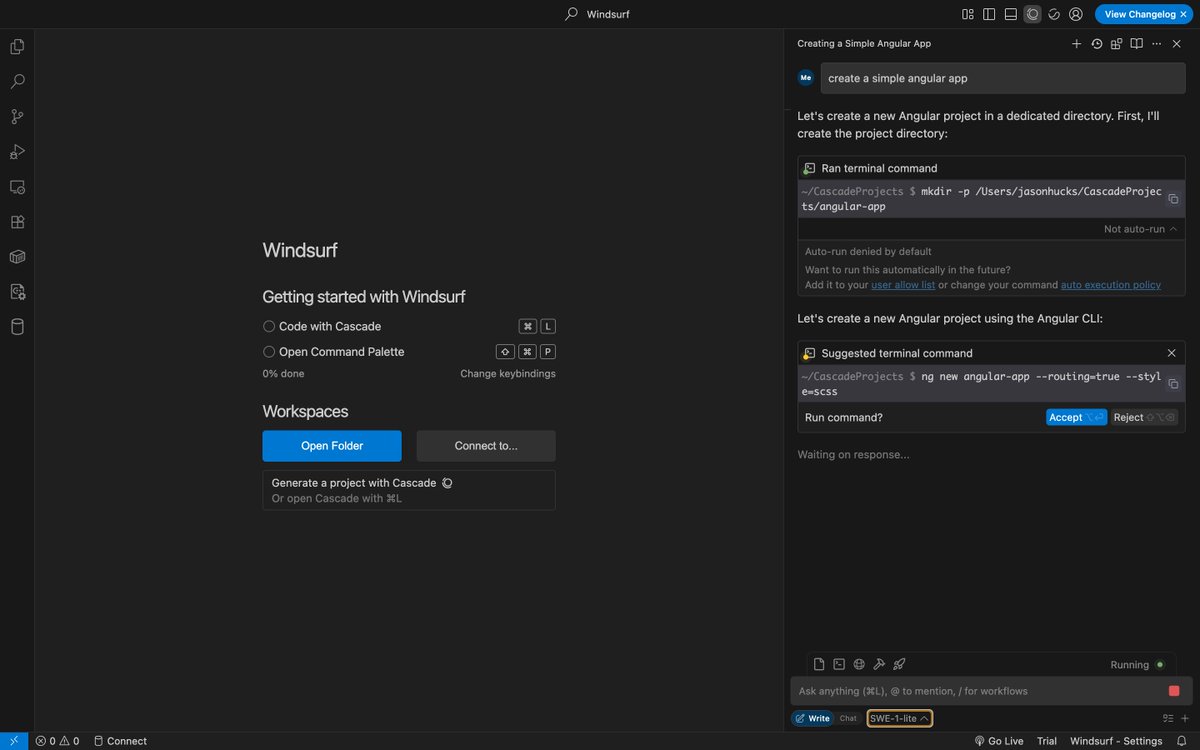The width and height of the screenshot is (1200, 750).
Task: Open the user allow list link
Action: [x=903, y=285]
